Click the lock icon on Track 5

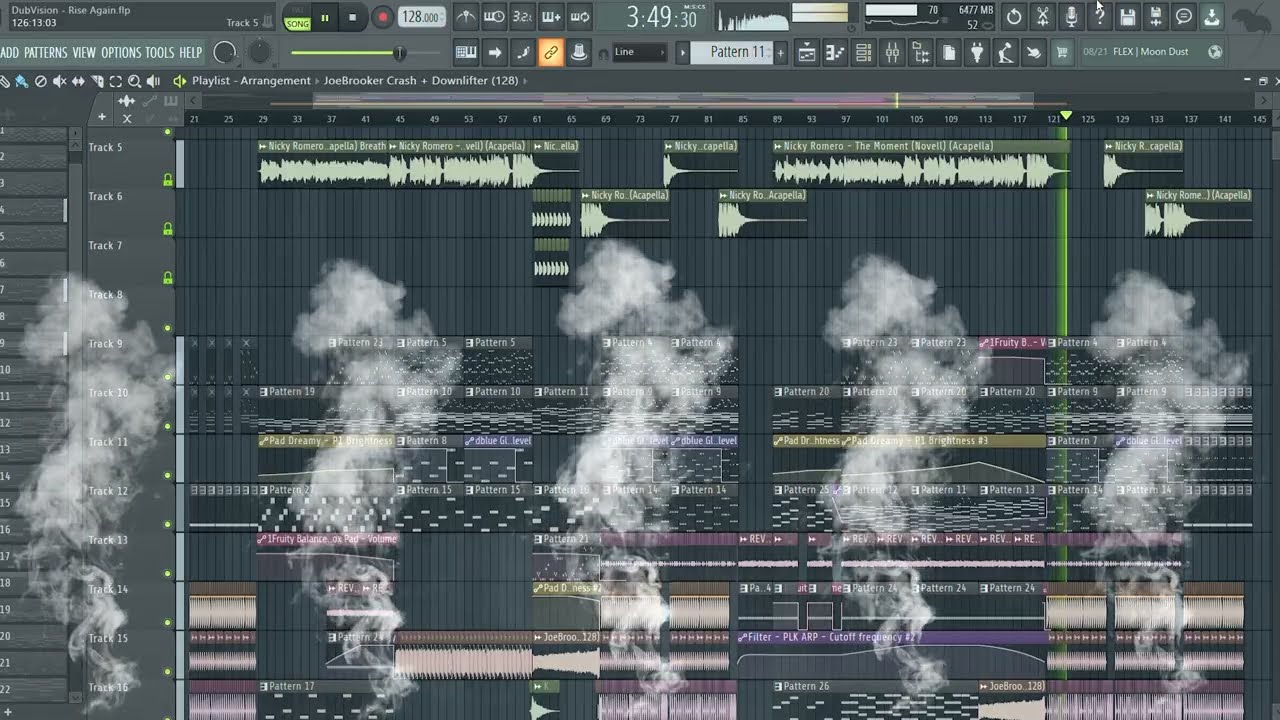coord(168,180)
